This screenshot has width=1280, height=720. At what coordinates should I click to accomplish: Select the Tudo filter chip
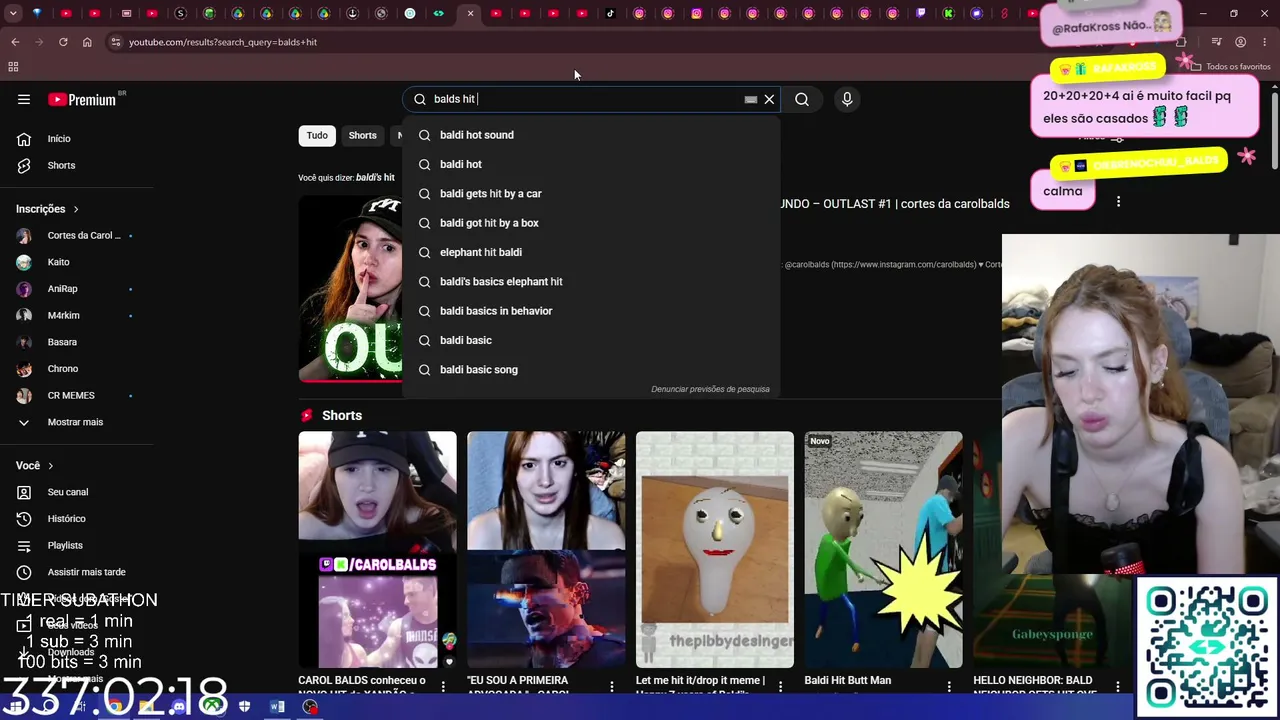tap(317, 136)
